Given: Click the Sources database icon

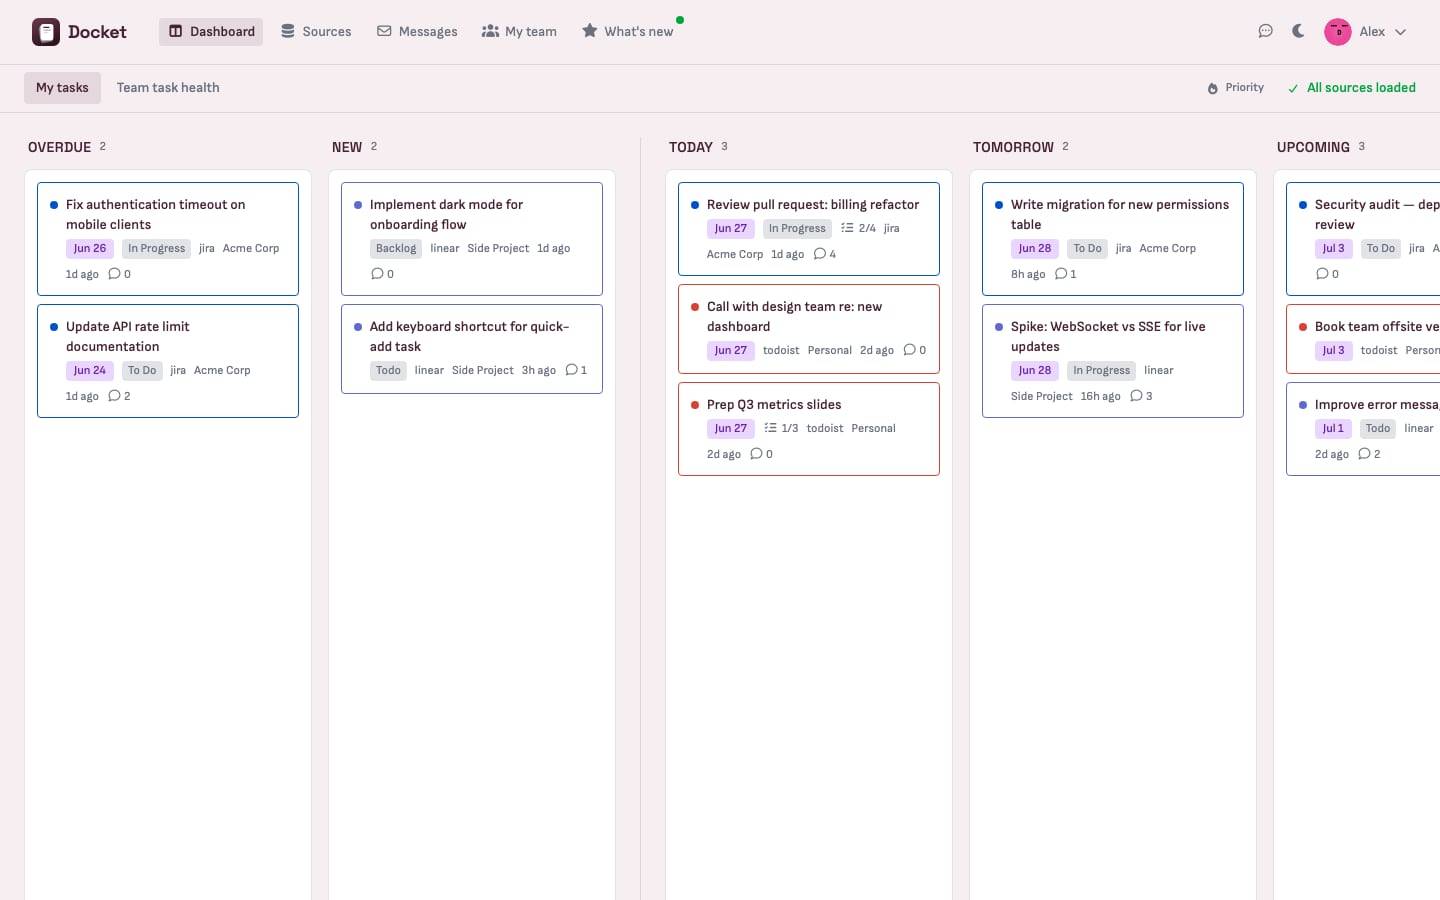Looking at the screenshot, I should pos(288,32).
